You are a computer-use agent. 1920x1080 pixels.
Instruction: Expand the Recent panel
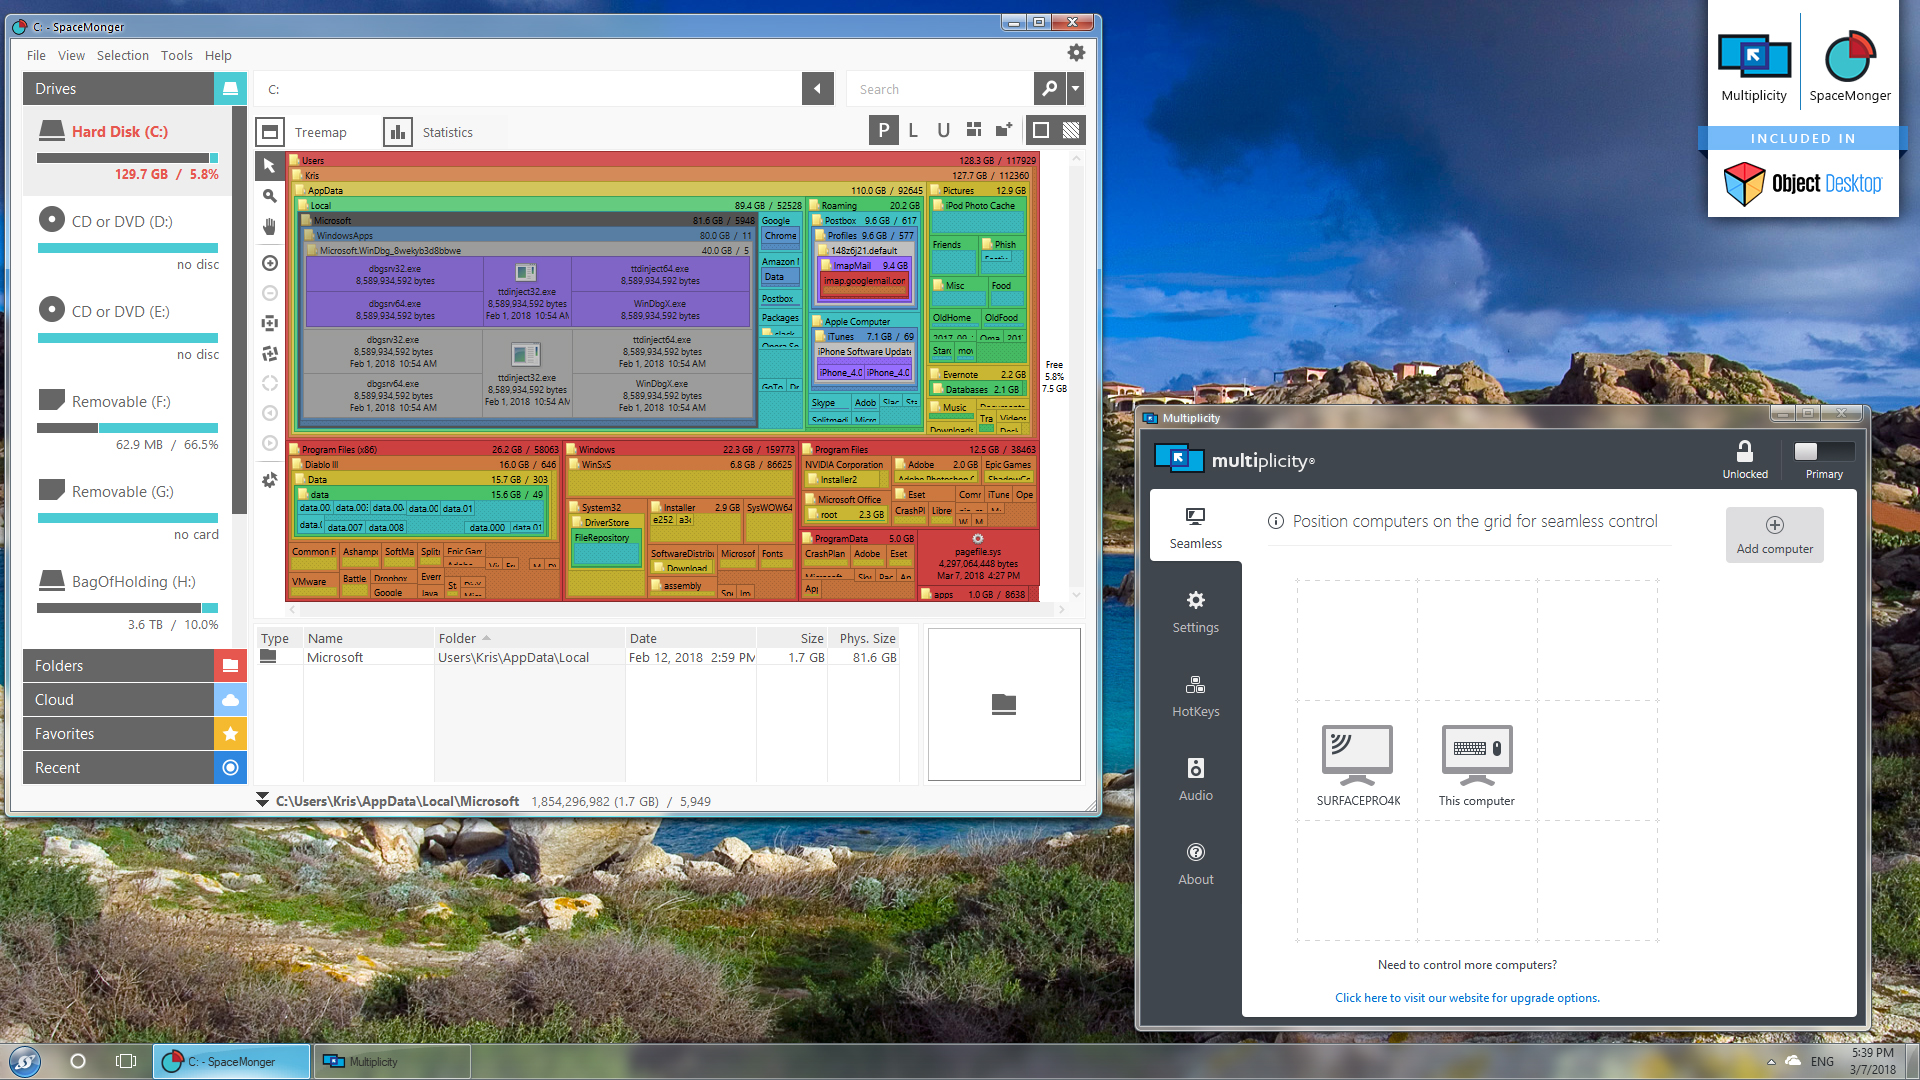(135, 767)
